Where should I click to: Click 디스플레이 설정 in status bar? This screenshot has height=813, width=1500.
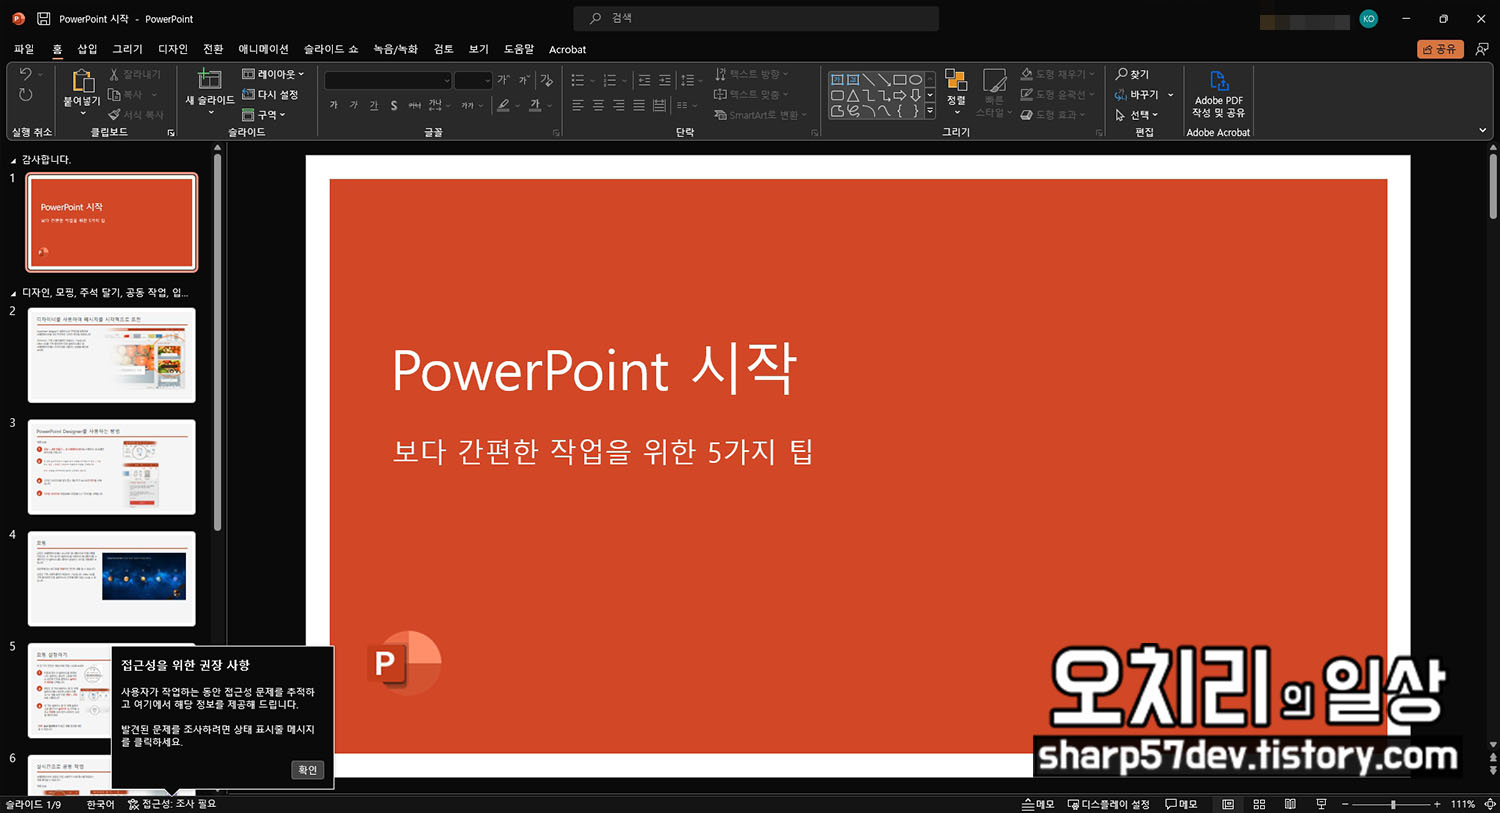pyautogui.click(x=1108, y=804)
